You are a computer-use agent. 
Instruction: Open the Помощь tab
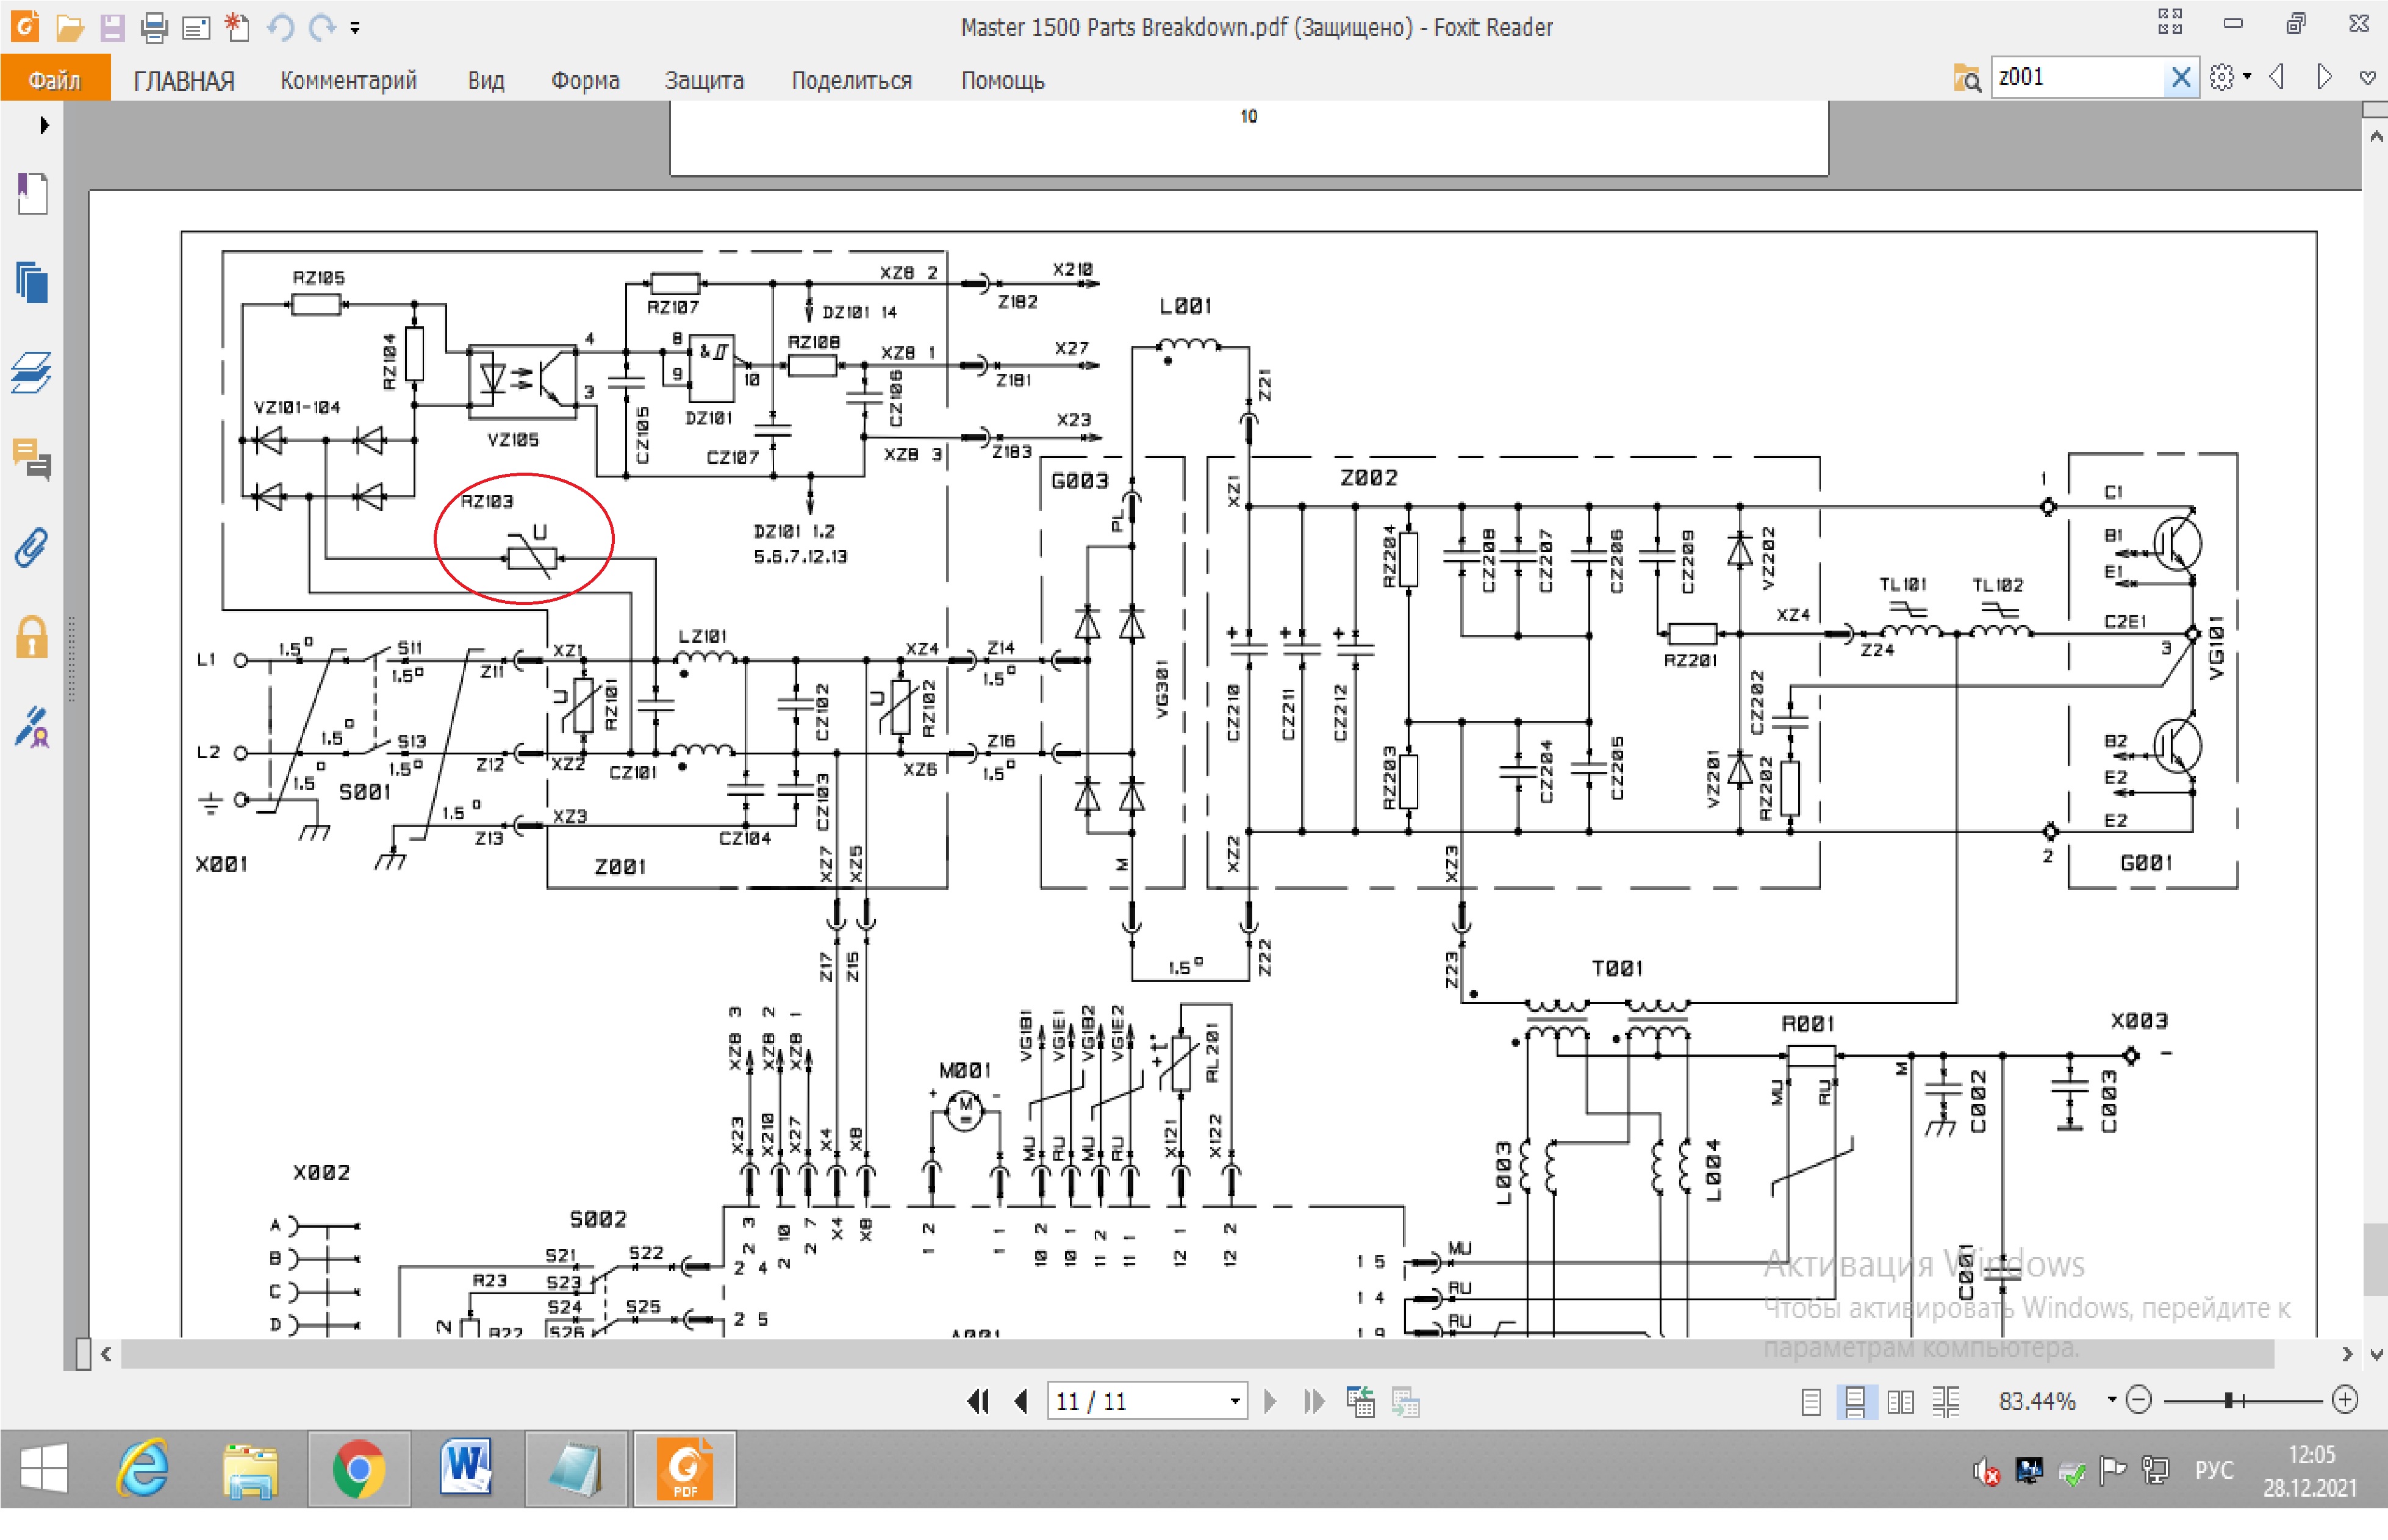(x=1002, y=80)
